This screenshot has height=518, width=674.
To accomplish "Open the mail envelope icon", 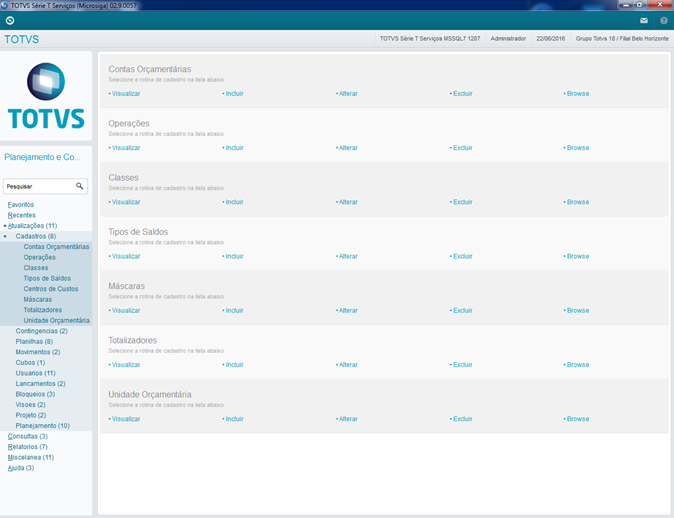I will pos(643,20).
